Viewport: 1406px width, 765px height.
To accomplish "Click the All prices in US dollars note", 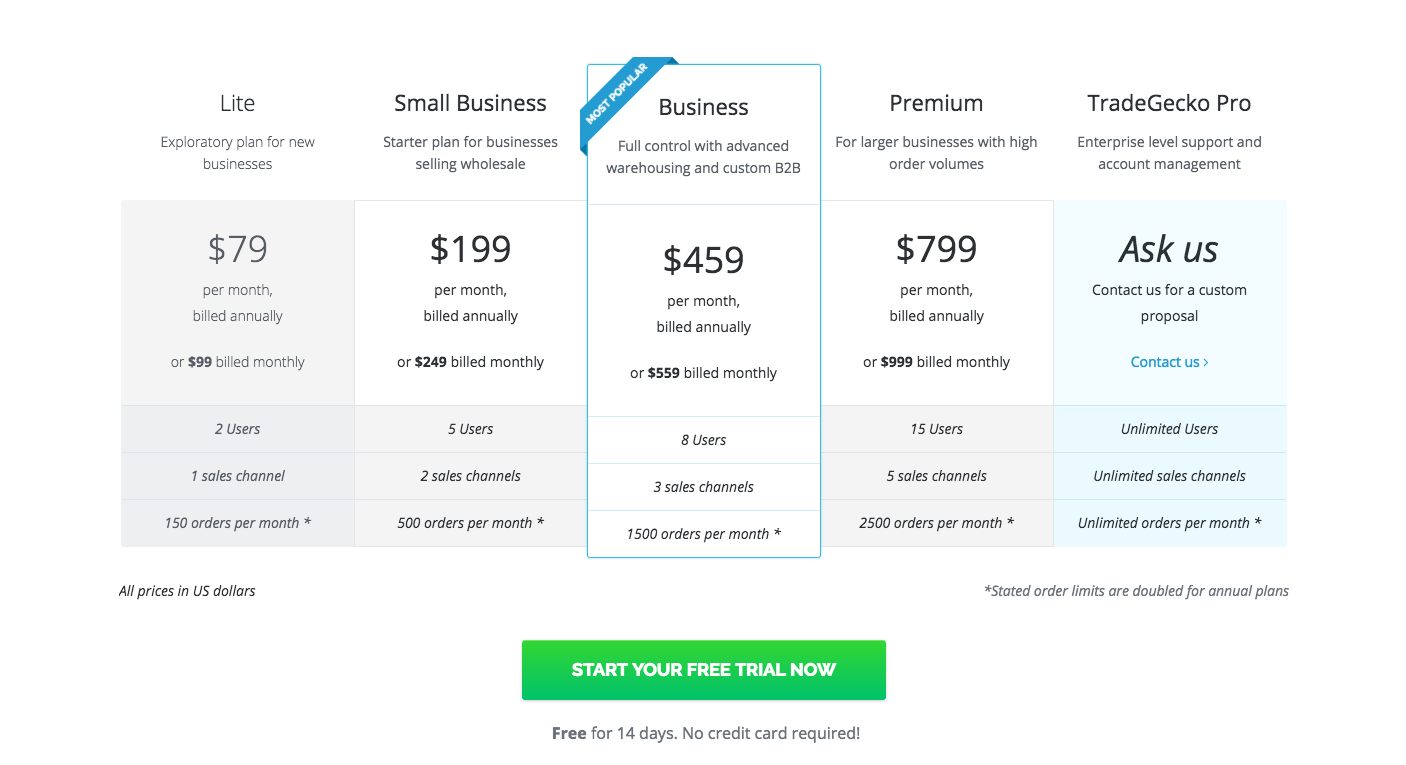I will (186, 590).
